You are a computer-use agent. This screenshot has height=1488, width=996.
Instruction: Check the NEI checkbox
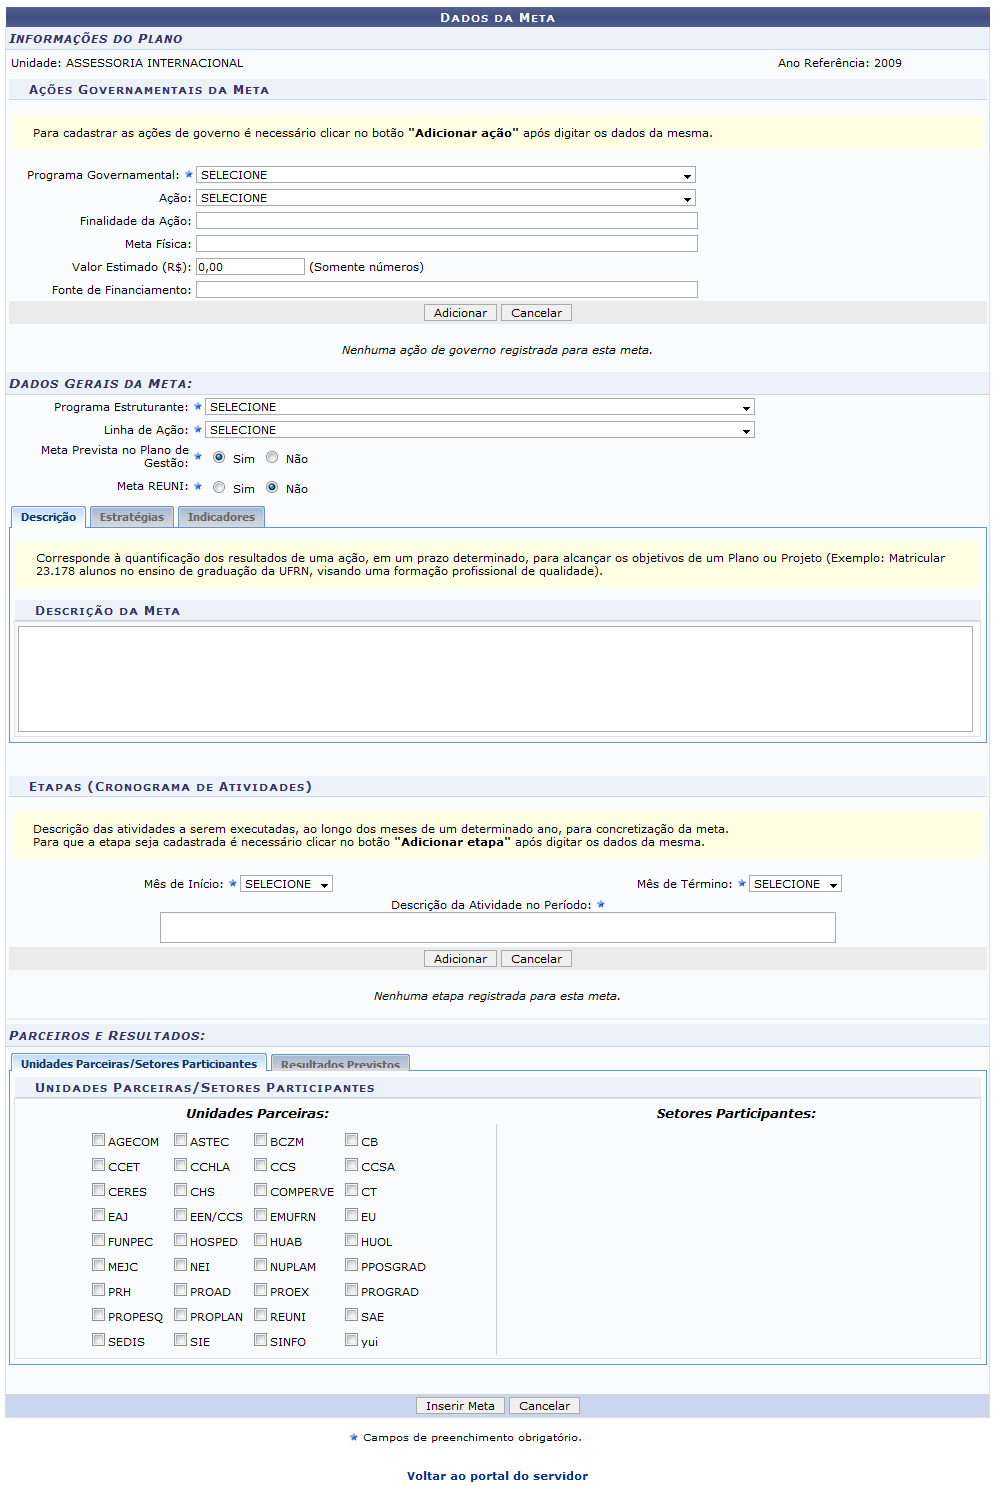[180, 1264]
